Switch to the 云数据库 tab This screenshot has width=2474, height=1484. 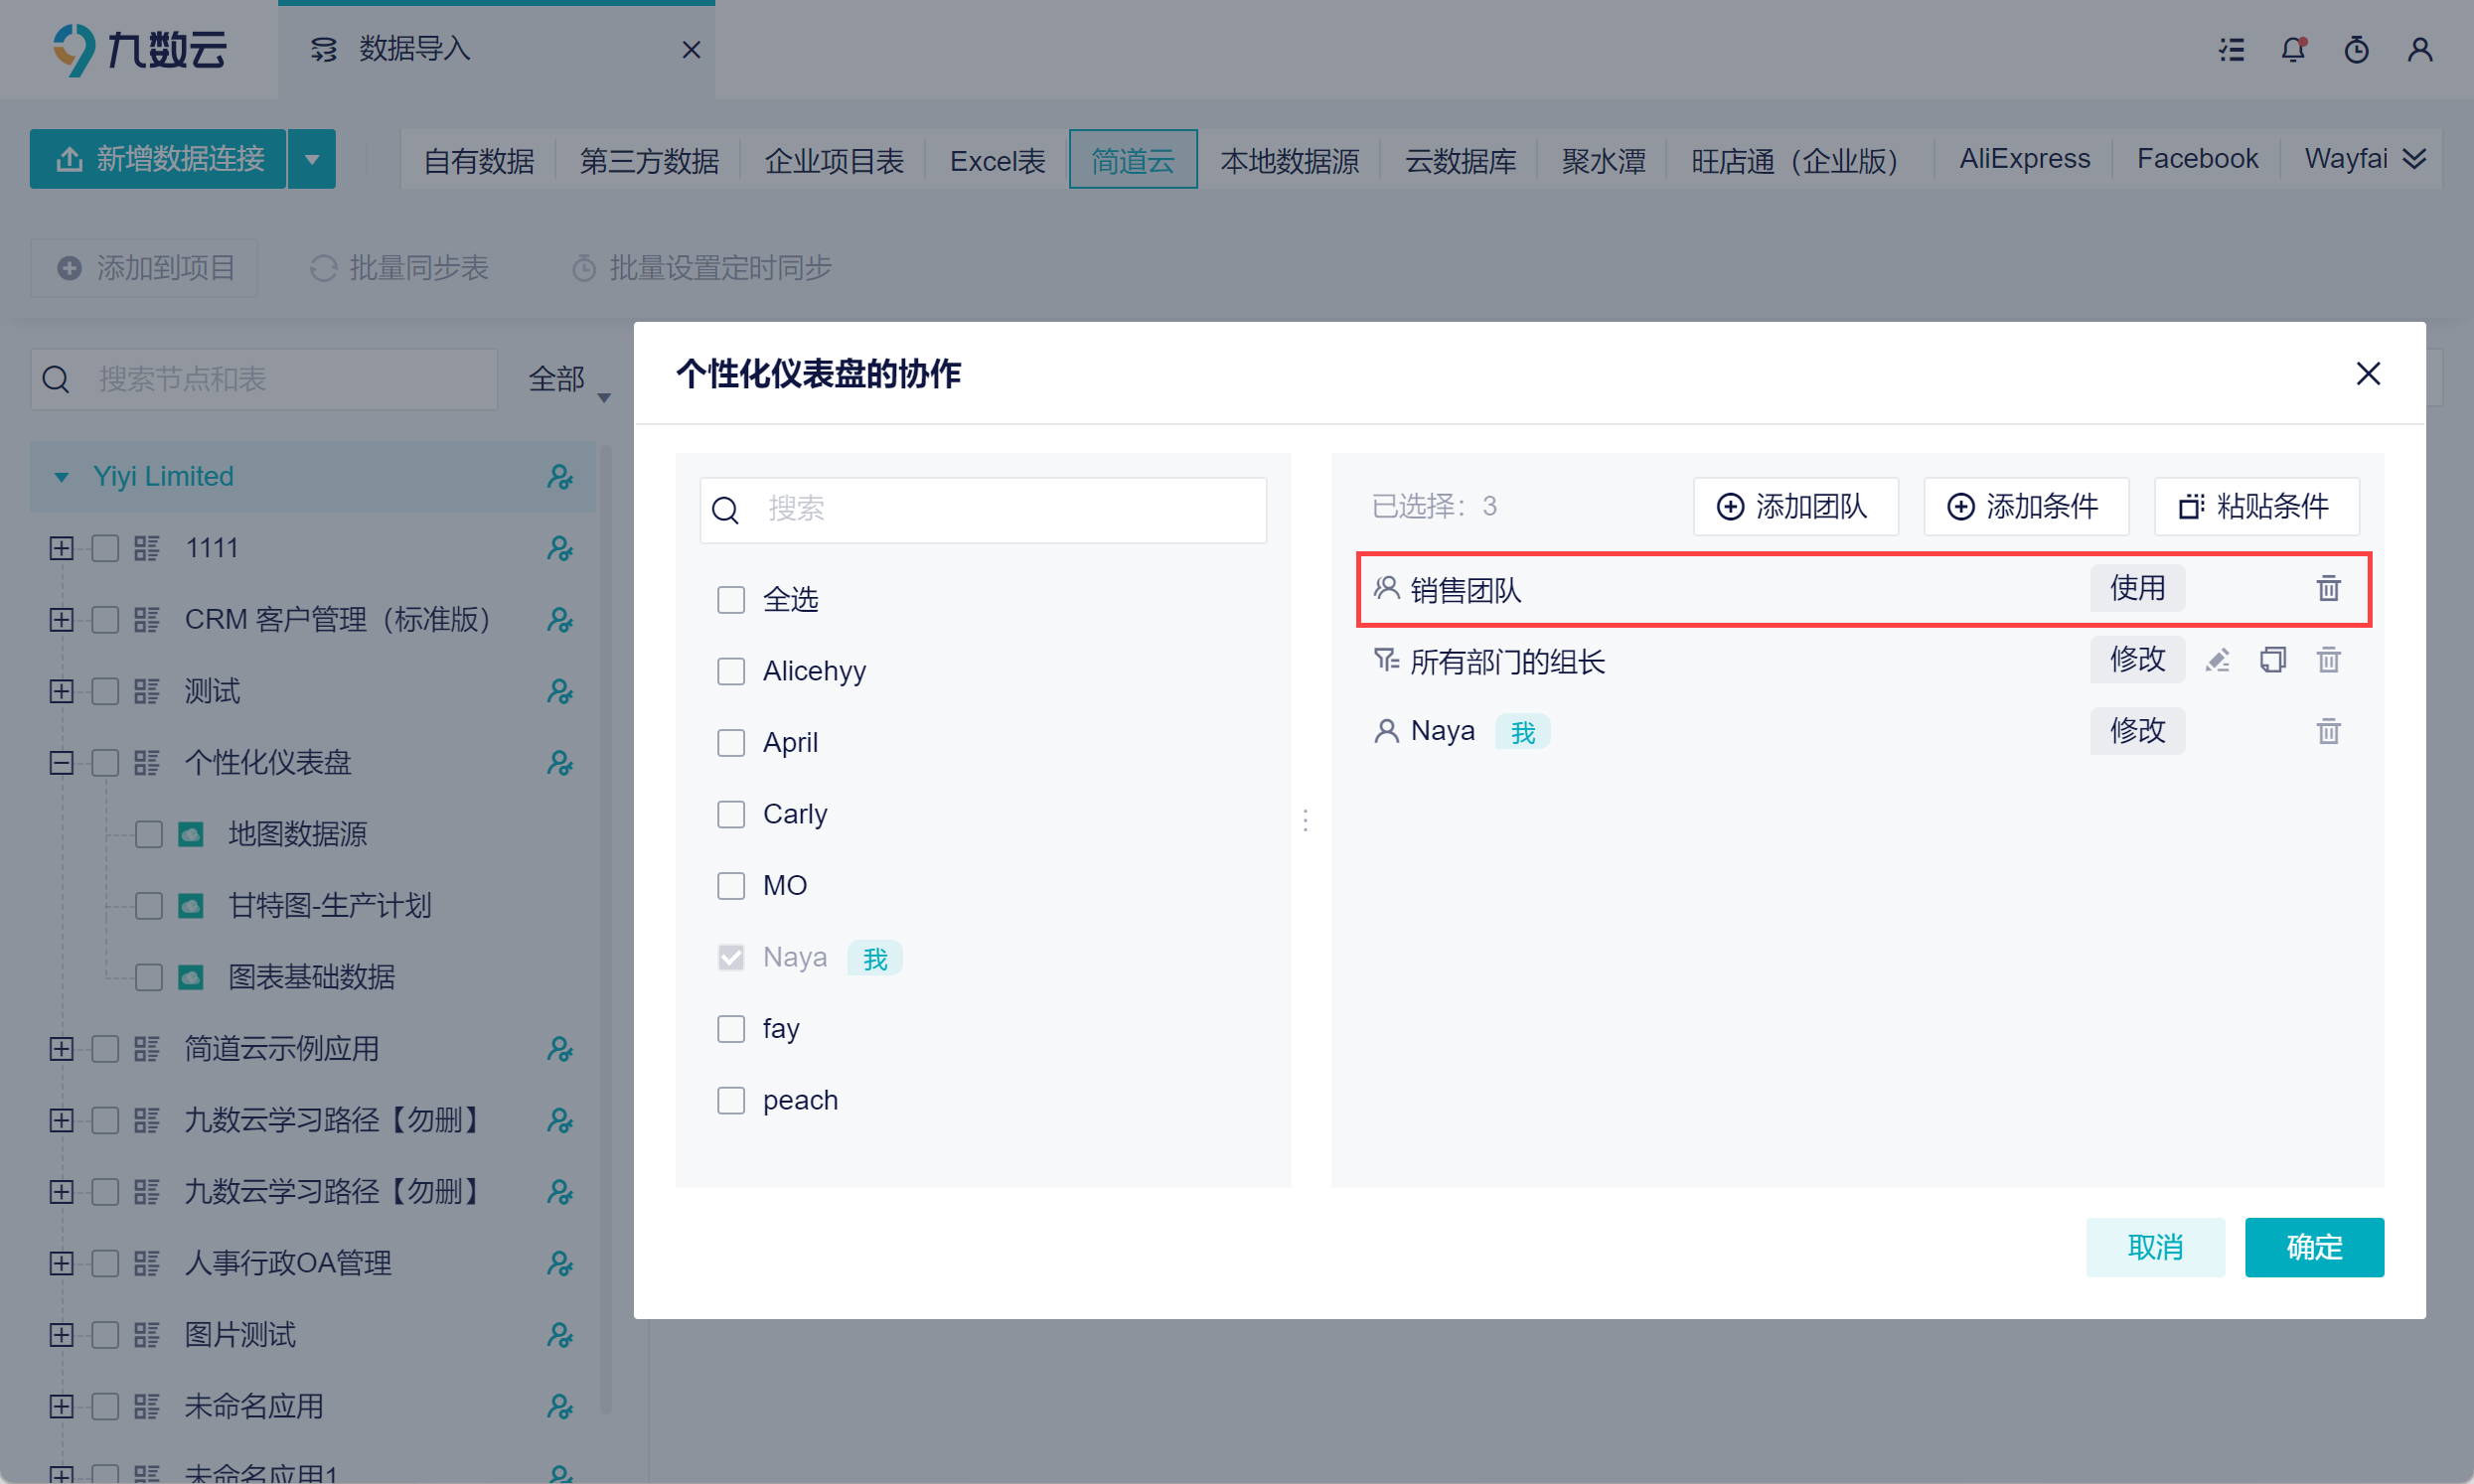pos(1460,160)
